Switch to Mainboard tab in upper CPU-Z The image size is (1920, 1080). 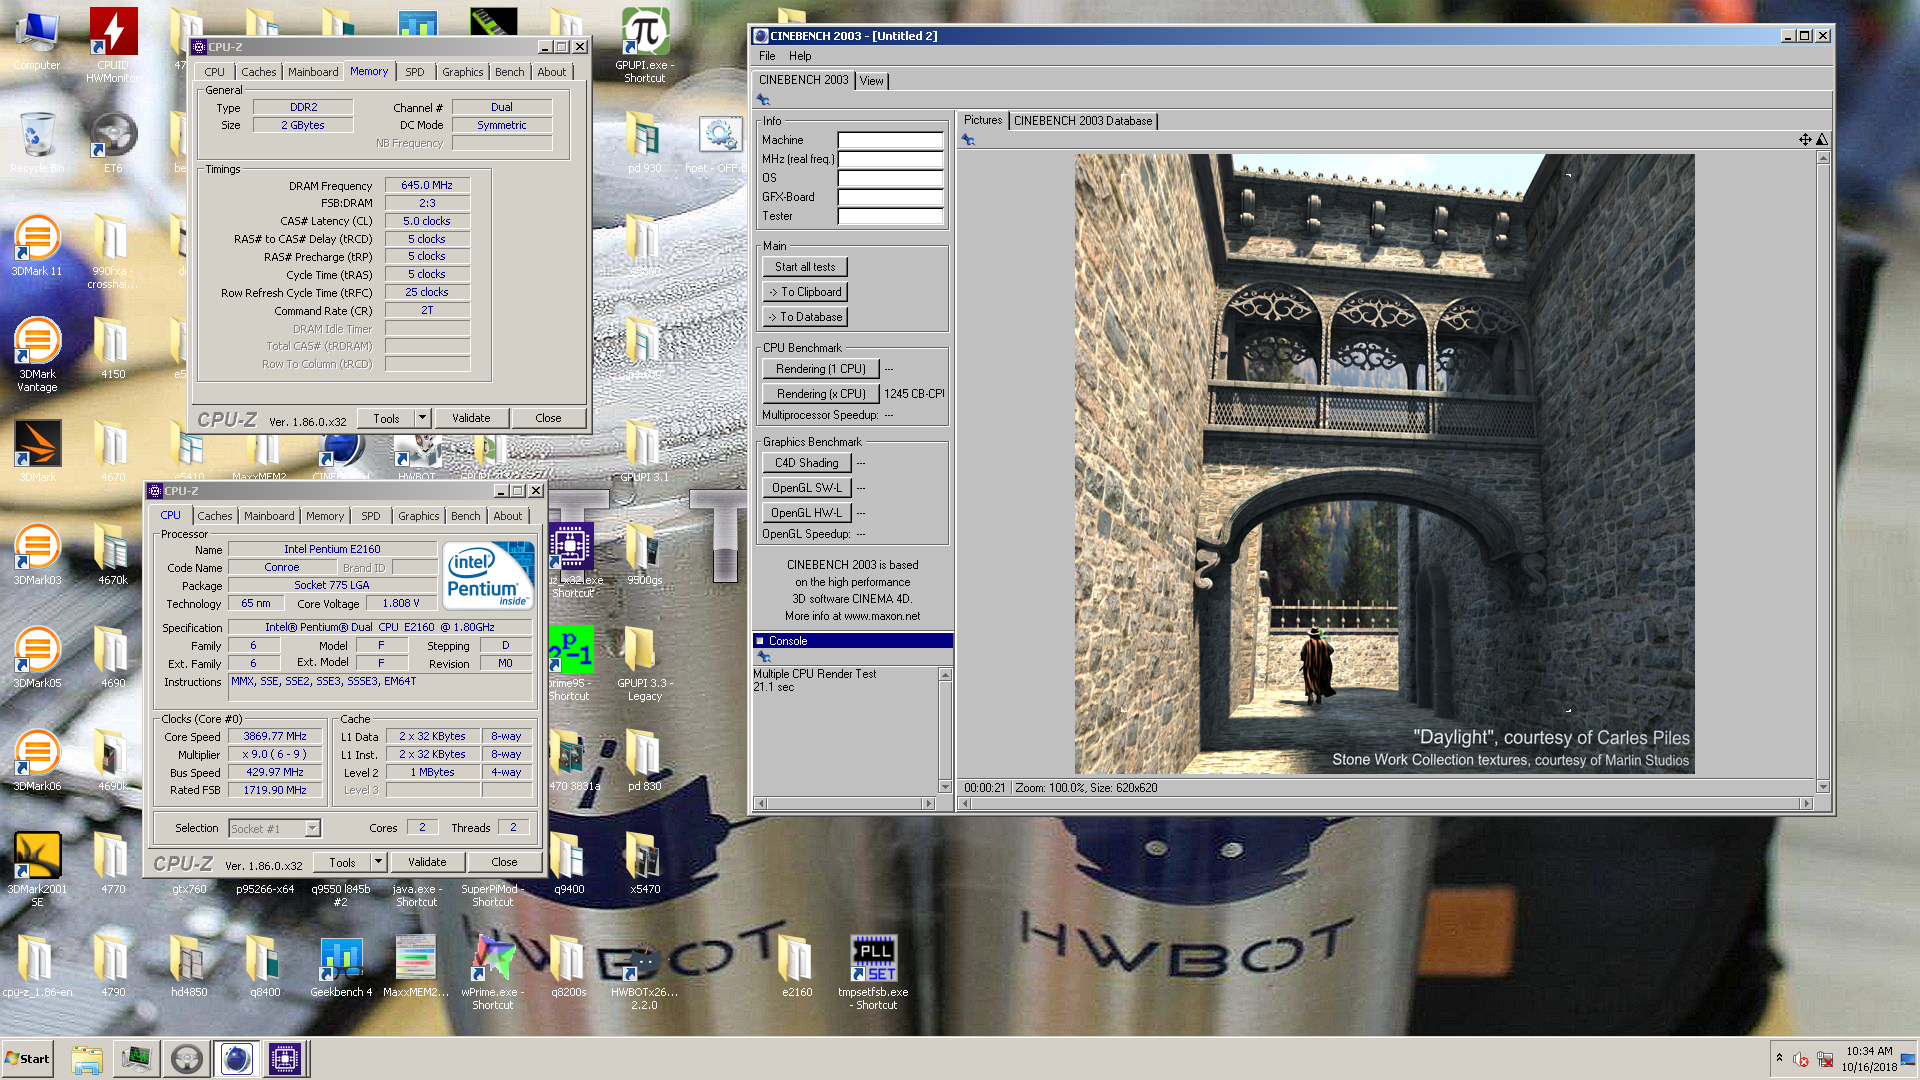[x=313, y=72]
